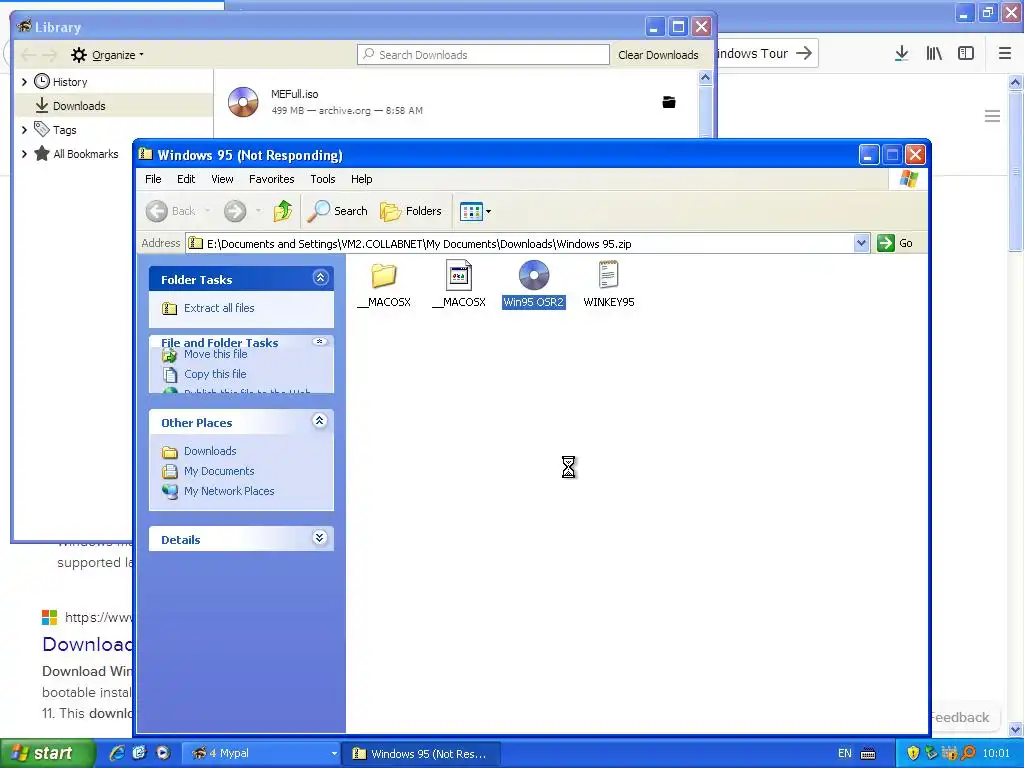Open the Favorites menu
Viewport: 1024px width, 768px height.
pos(271,179)
